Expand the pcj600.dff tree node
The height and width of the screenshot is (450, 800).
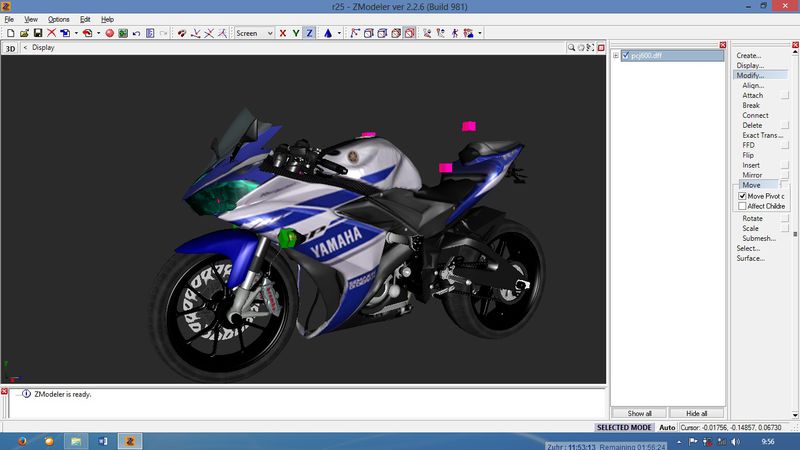point(616,56)
